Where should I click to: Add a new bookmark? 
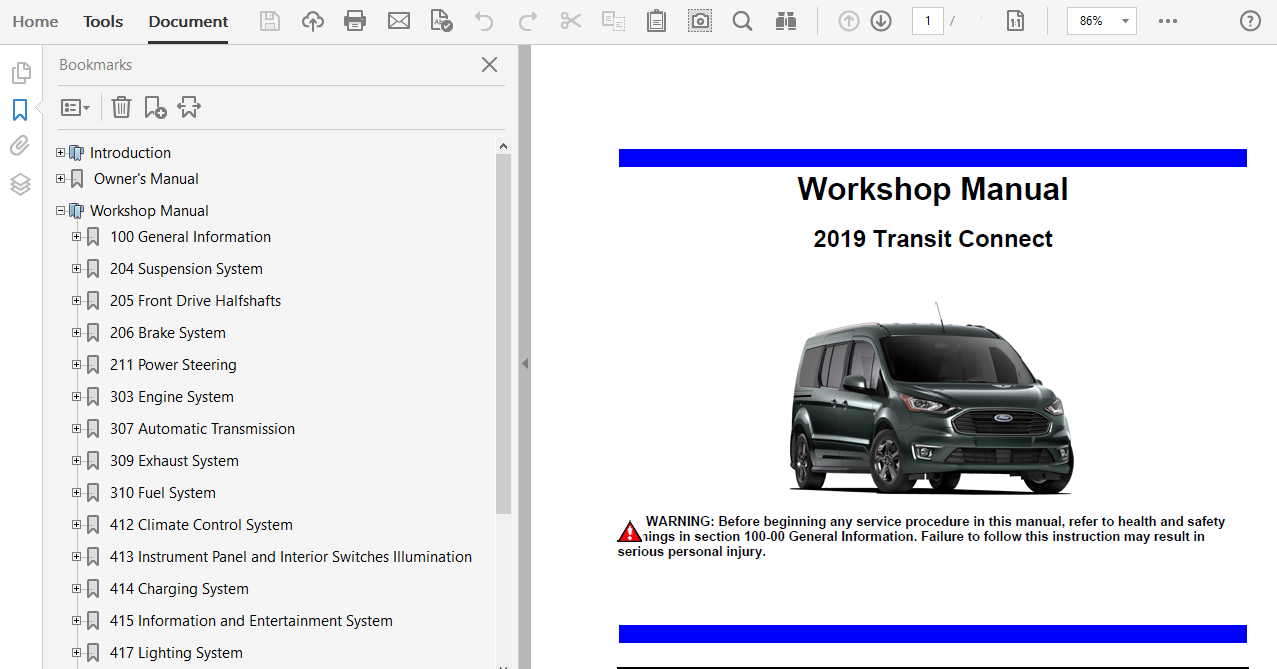155,107
